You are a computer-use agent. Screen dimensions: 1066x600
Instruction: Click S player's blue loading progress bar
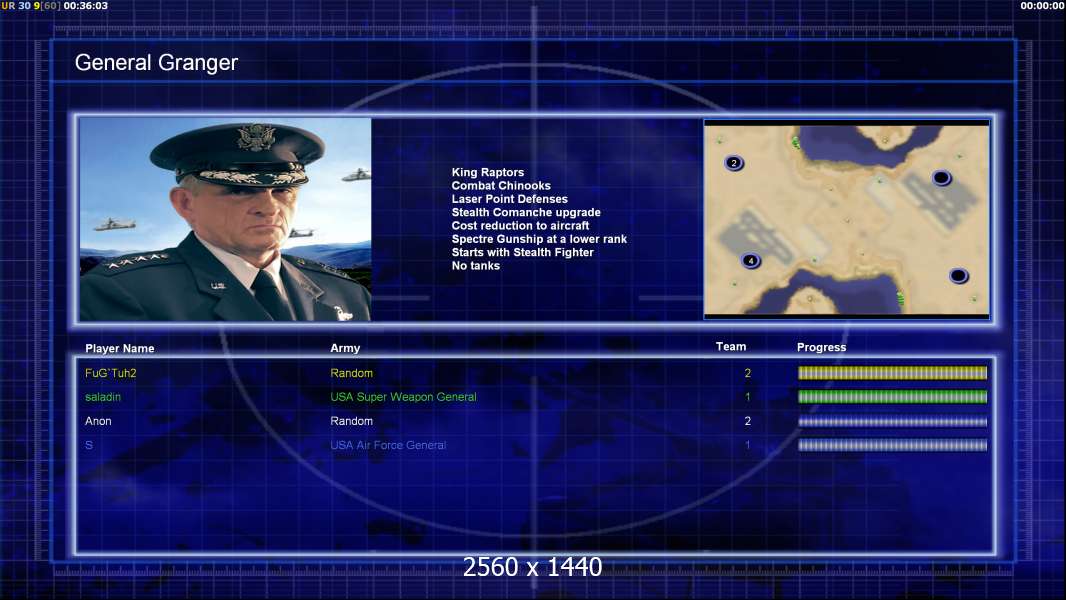pyautogui.click(x=892, y=446)
